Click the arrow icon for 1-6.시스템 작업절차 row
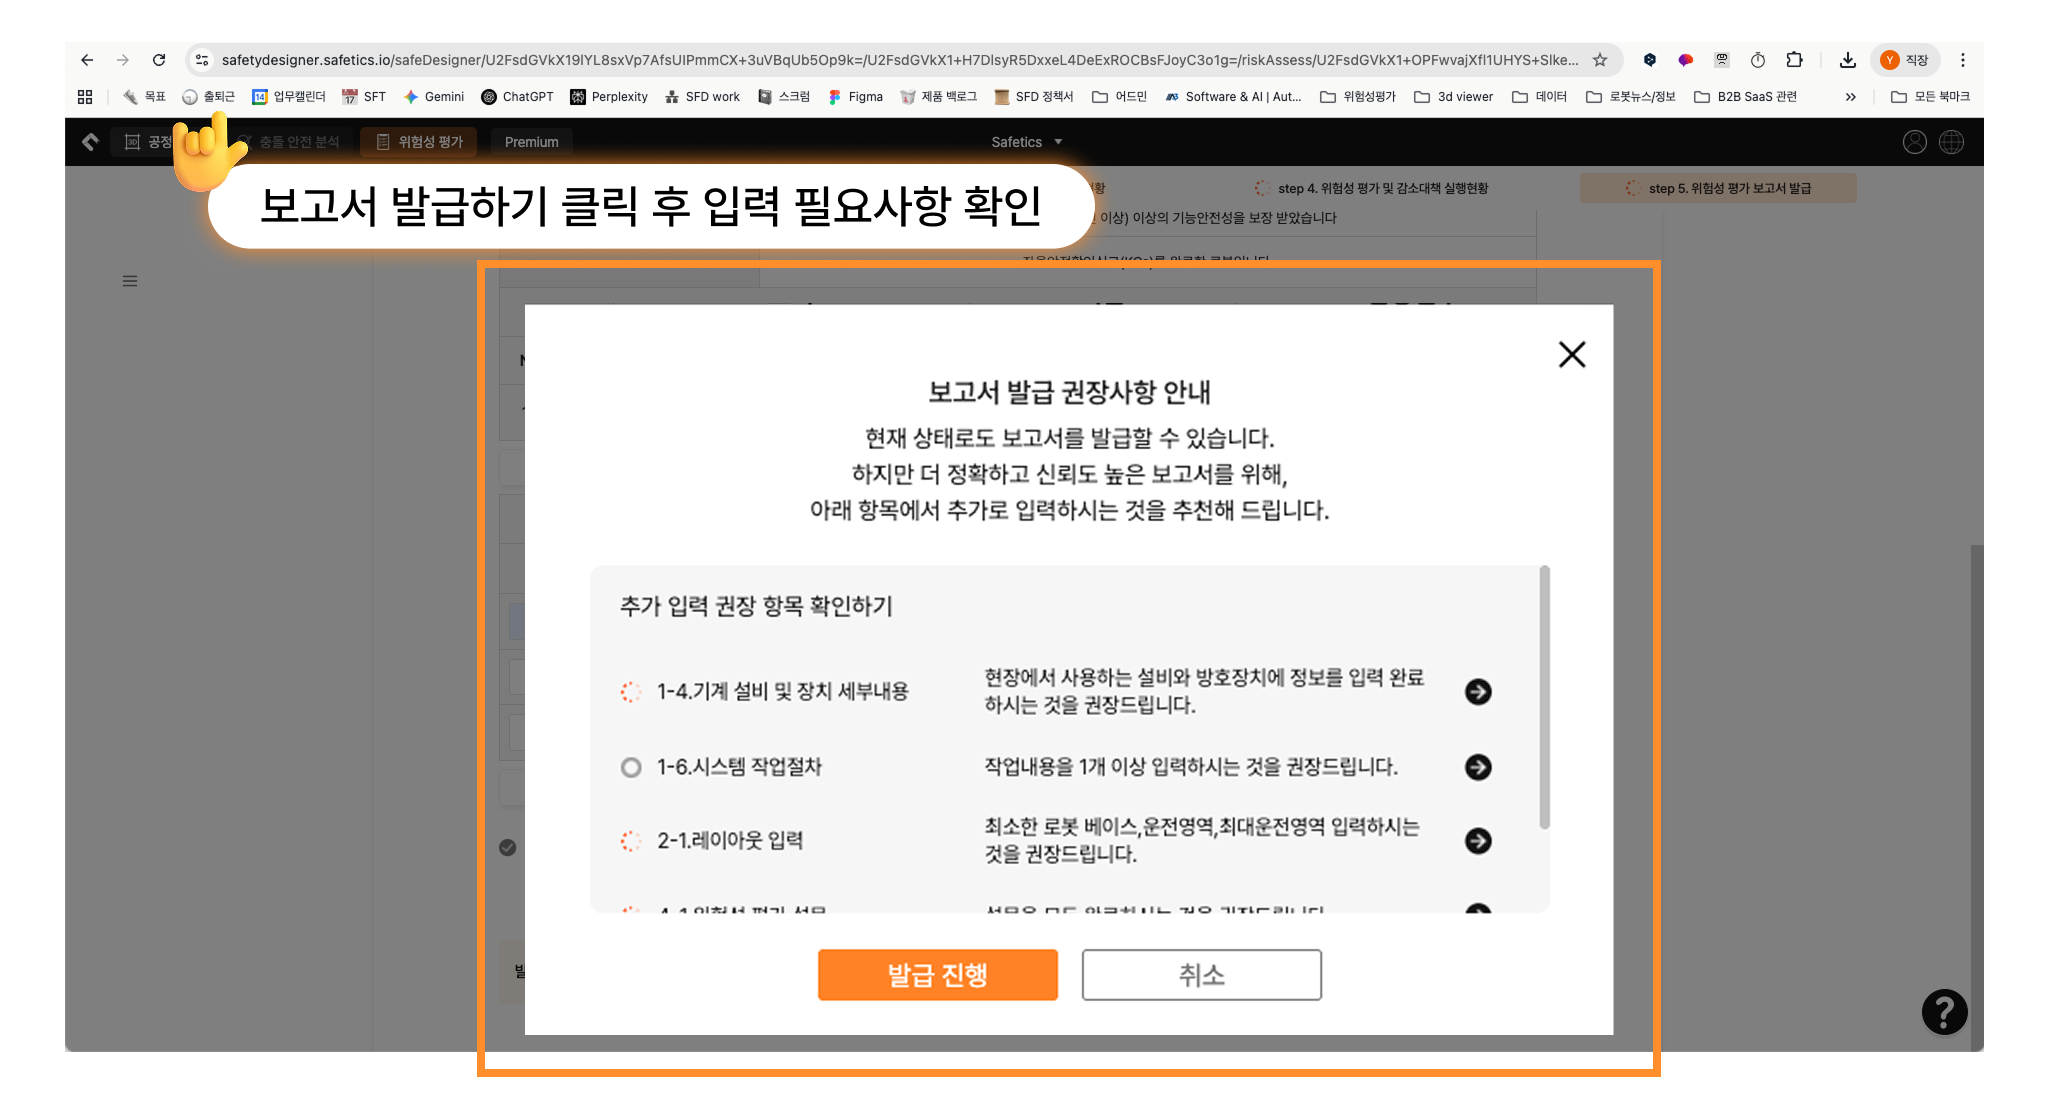 tap(1478, 767)
